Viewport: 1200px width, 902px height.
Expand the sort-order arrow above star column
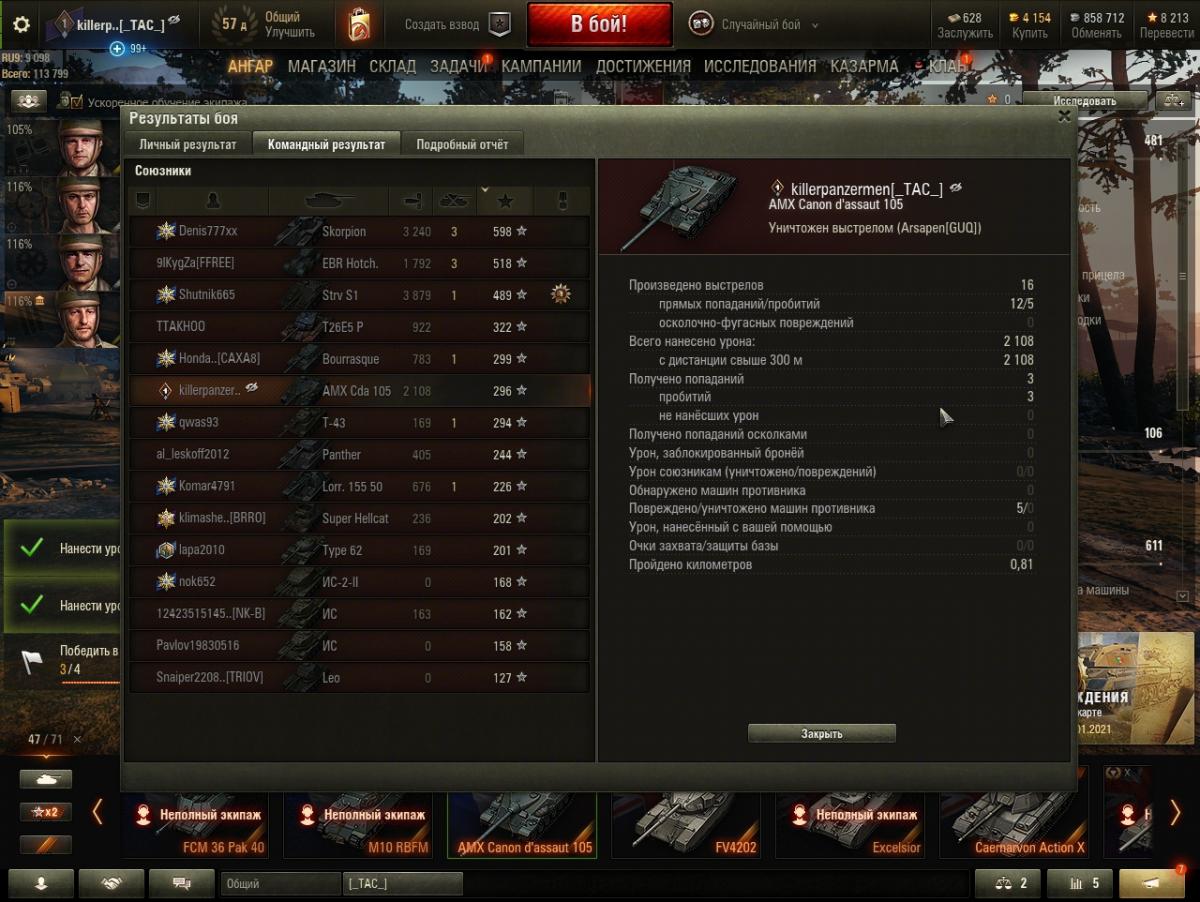coord(485,189)
